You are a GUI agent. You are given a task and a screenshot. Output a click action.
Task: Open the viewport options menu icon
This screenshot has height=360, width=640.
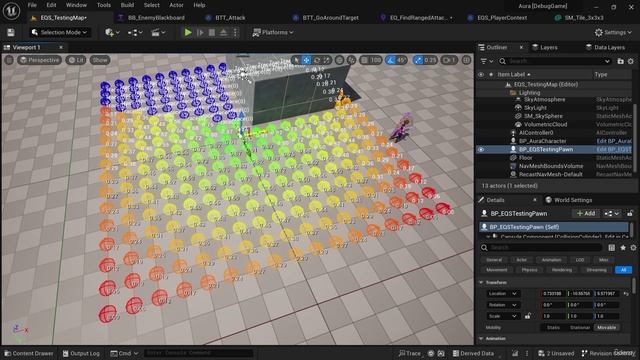coord(9,60)
